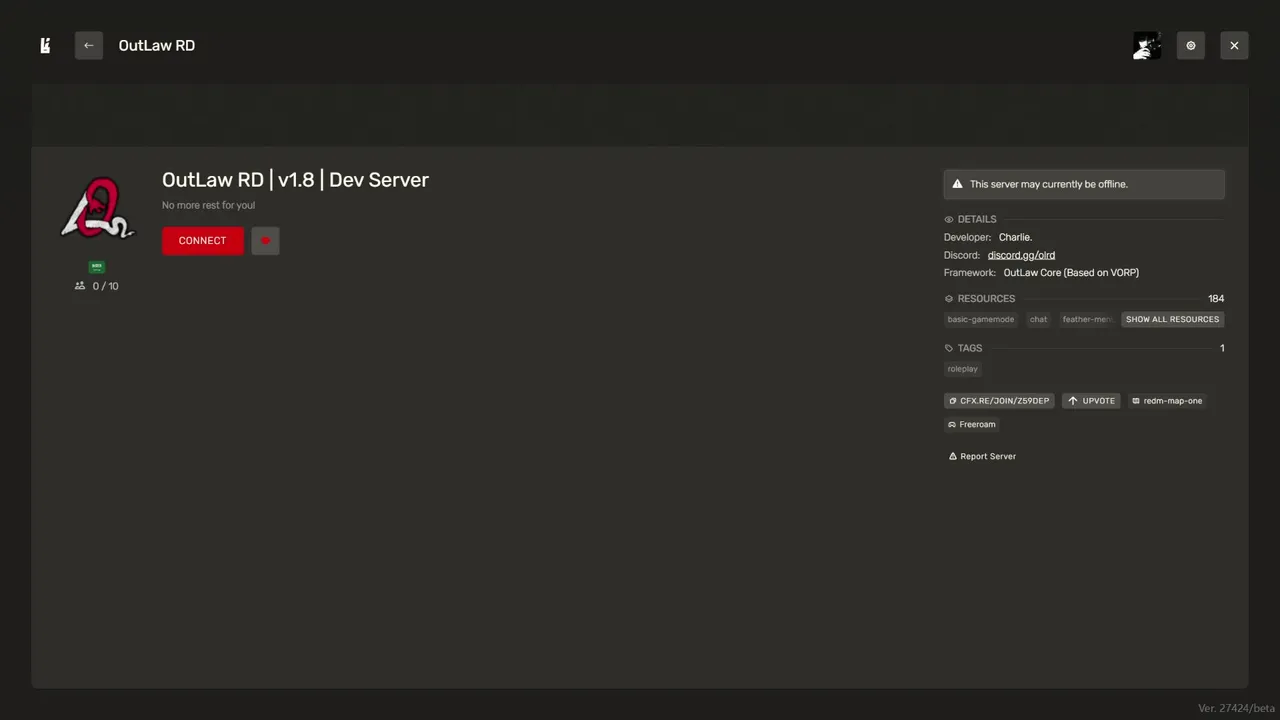This screenshot has height=720, width=1280.
Task: Click the players count 0 / 10
Action: [97, 286]
